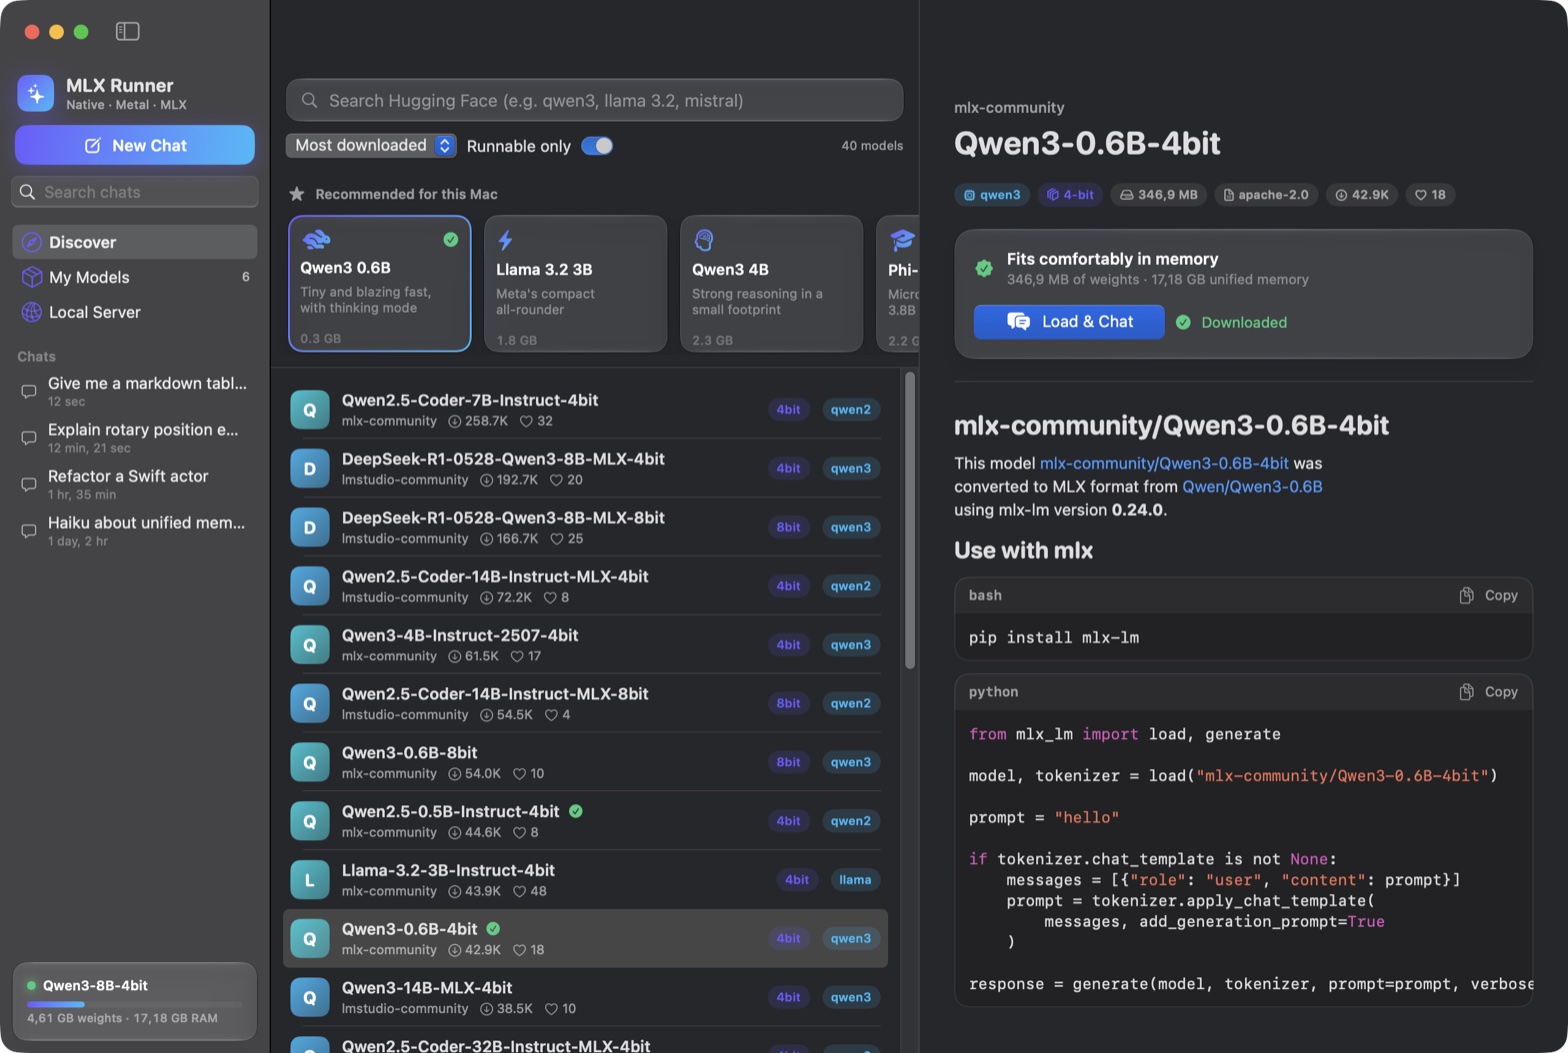Toggle the sidebar panel icon
The height and width of the screenshot is (1053, 1568).
coord(128,32)
